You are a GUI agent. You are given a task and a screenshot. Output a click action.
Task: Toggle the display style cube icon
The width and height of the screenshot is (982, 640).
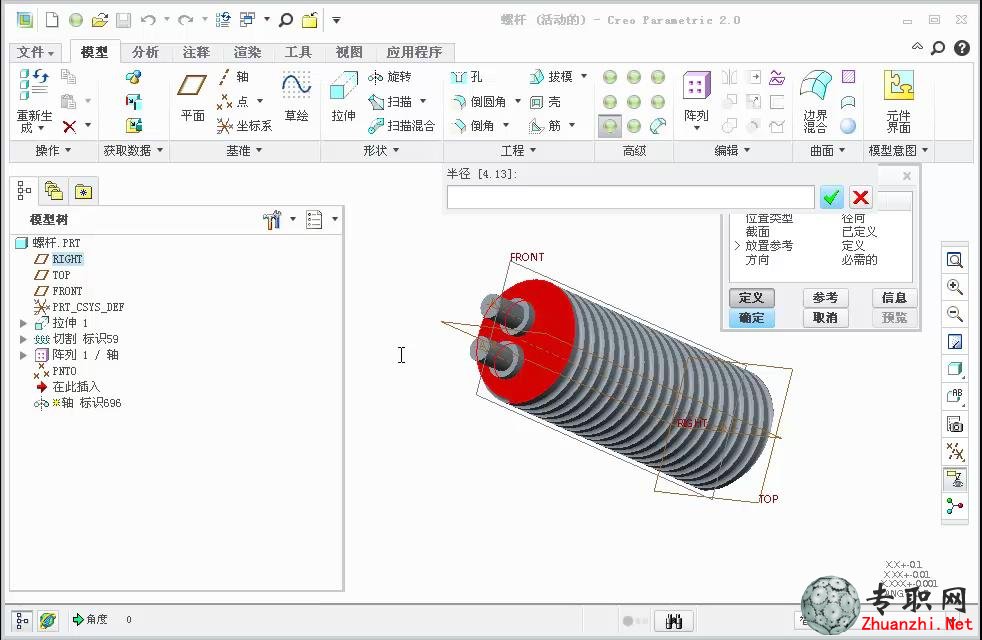tap(954, 369)
